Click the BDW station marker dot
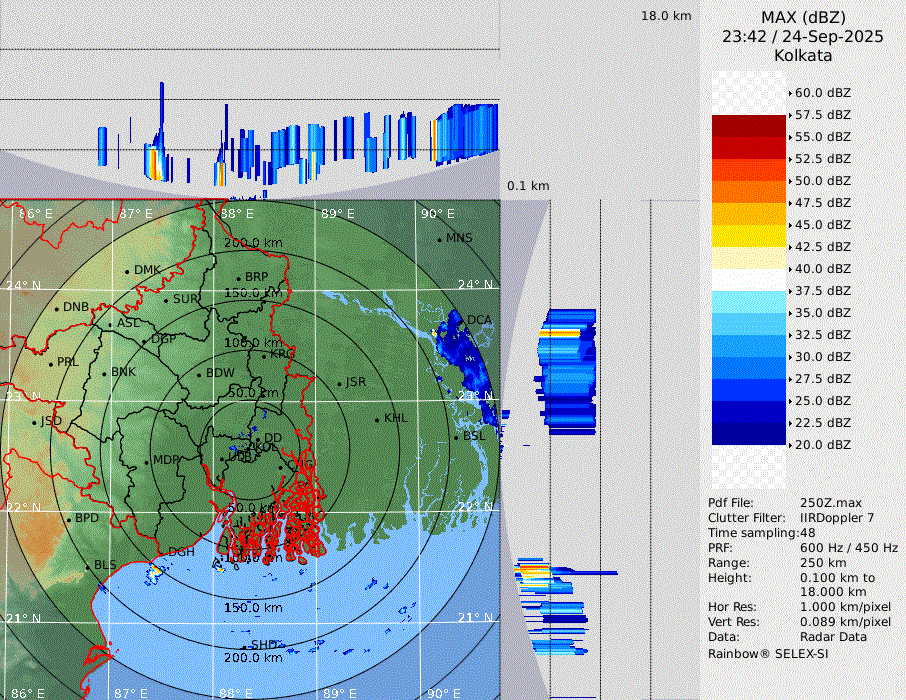 click(199, 375)
